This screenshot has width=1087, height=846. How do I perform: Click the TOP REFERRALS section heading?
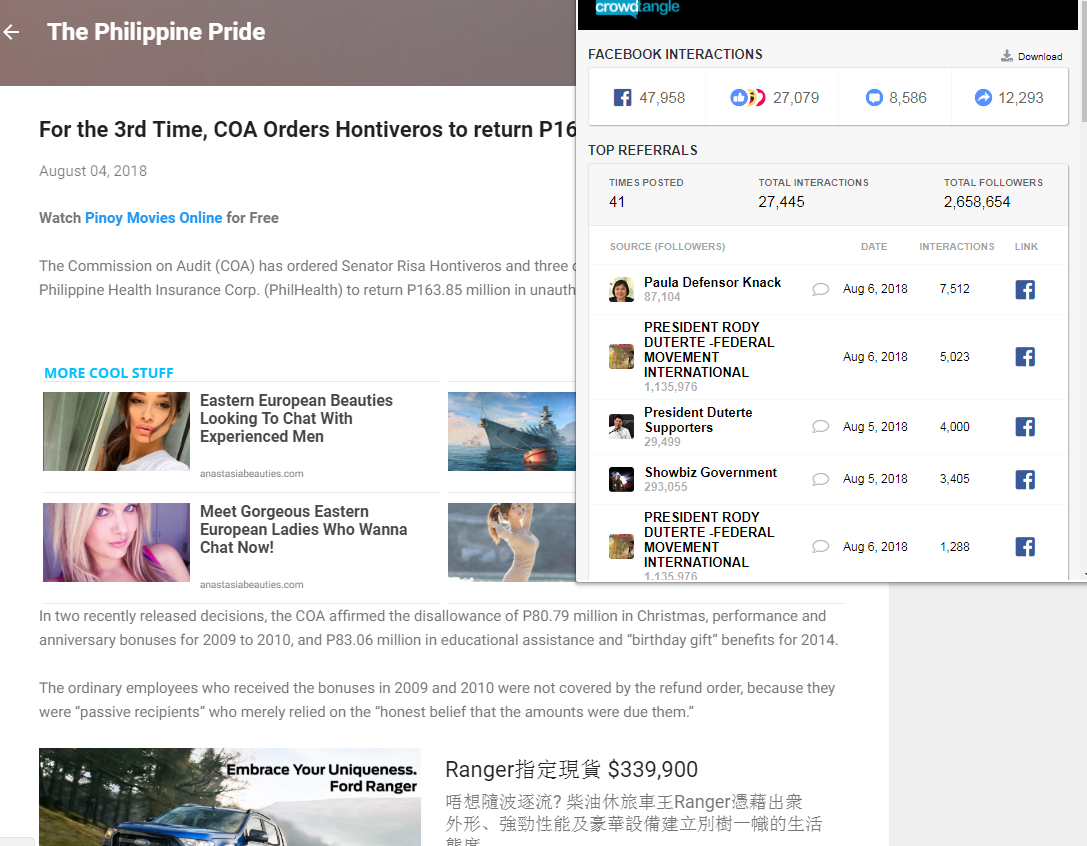click(643, 150)
